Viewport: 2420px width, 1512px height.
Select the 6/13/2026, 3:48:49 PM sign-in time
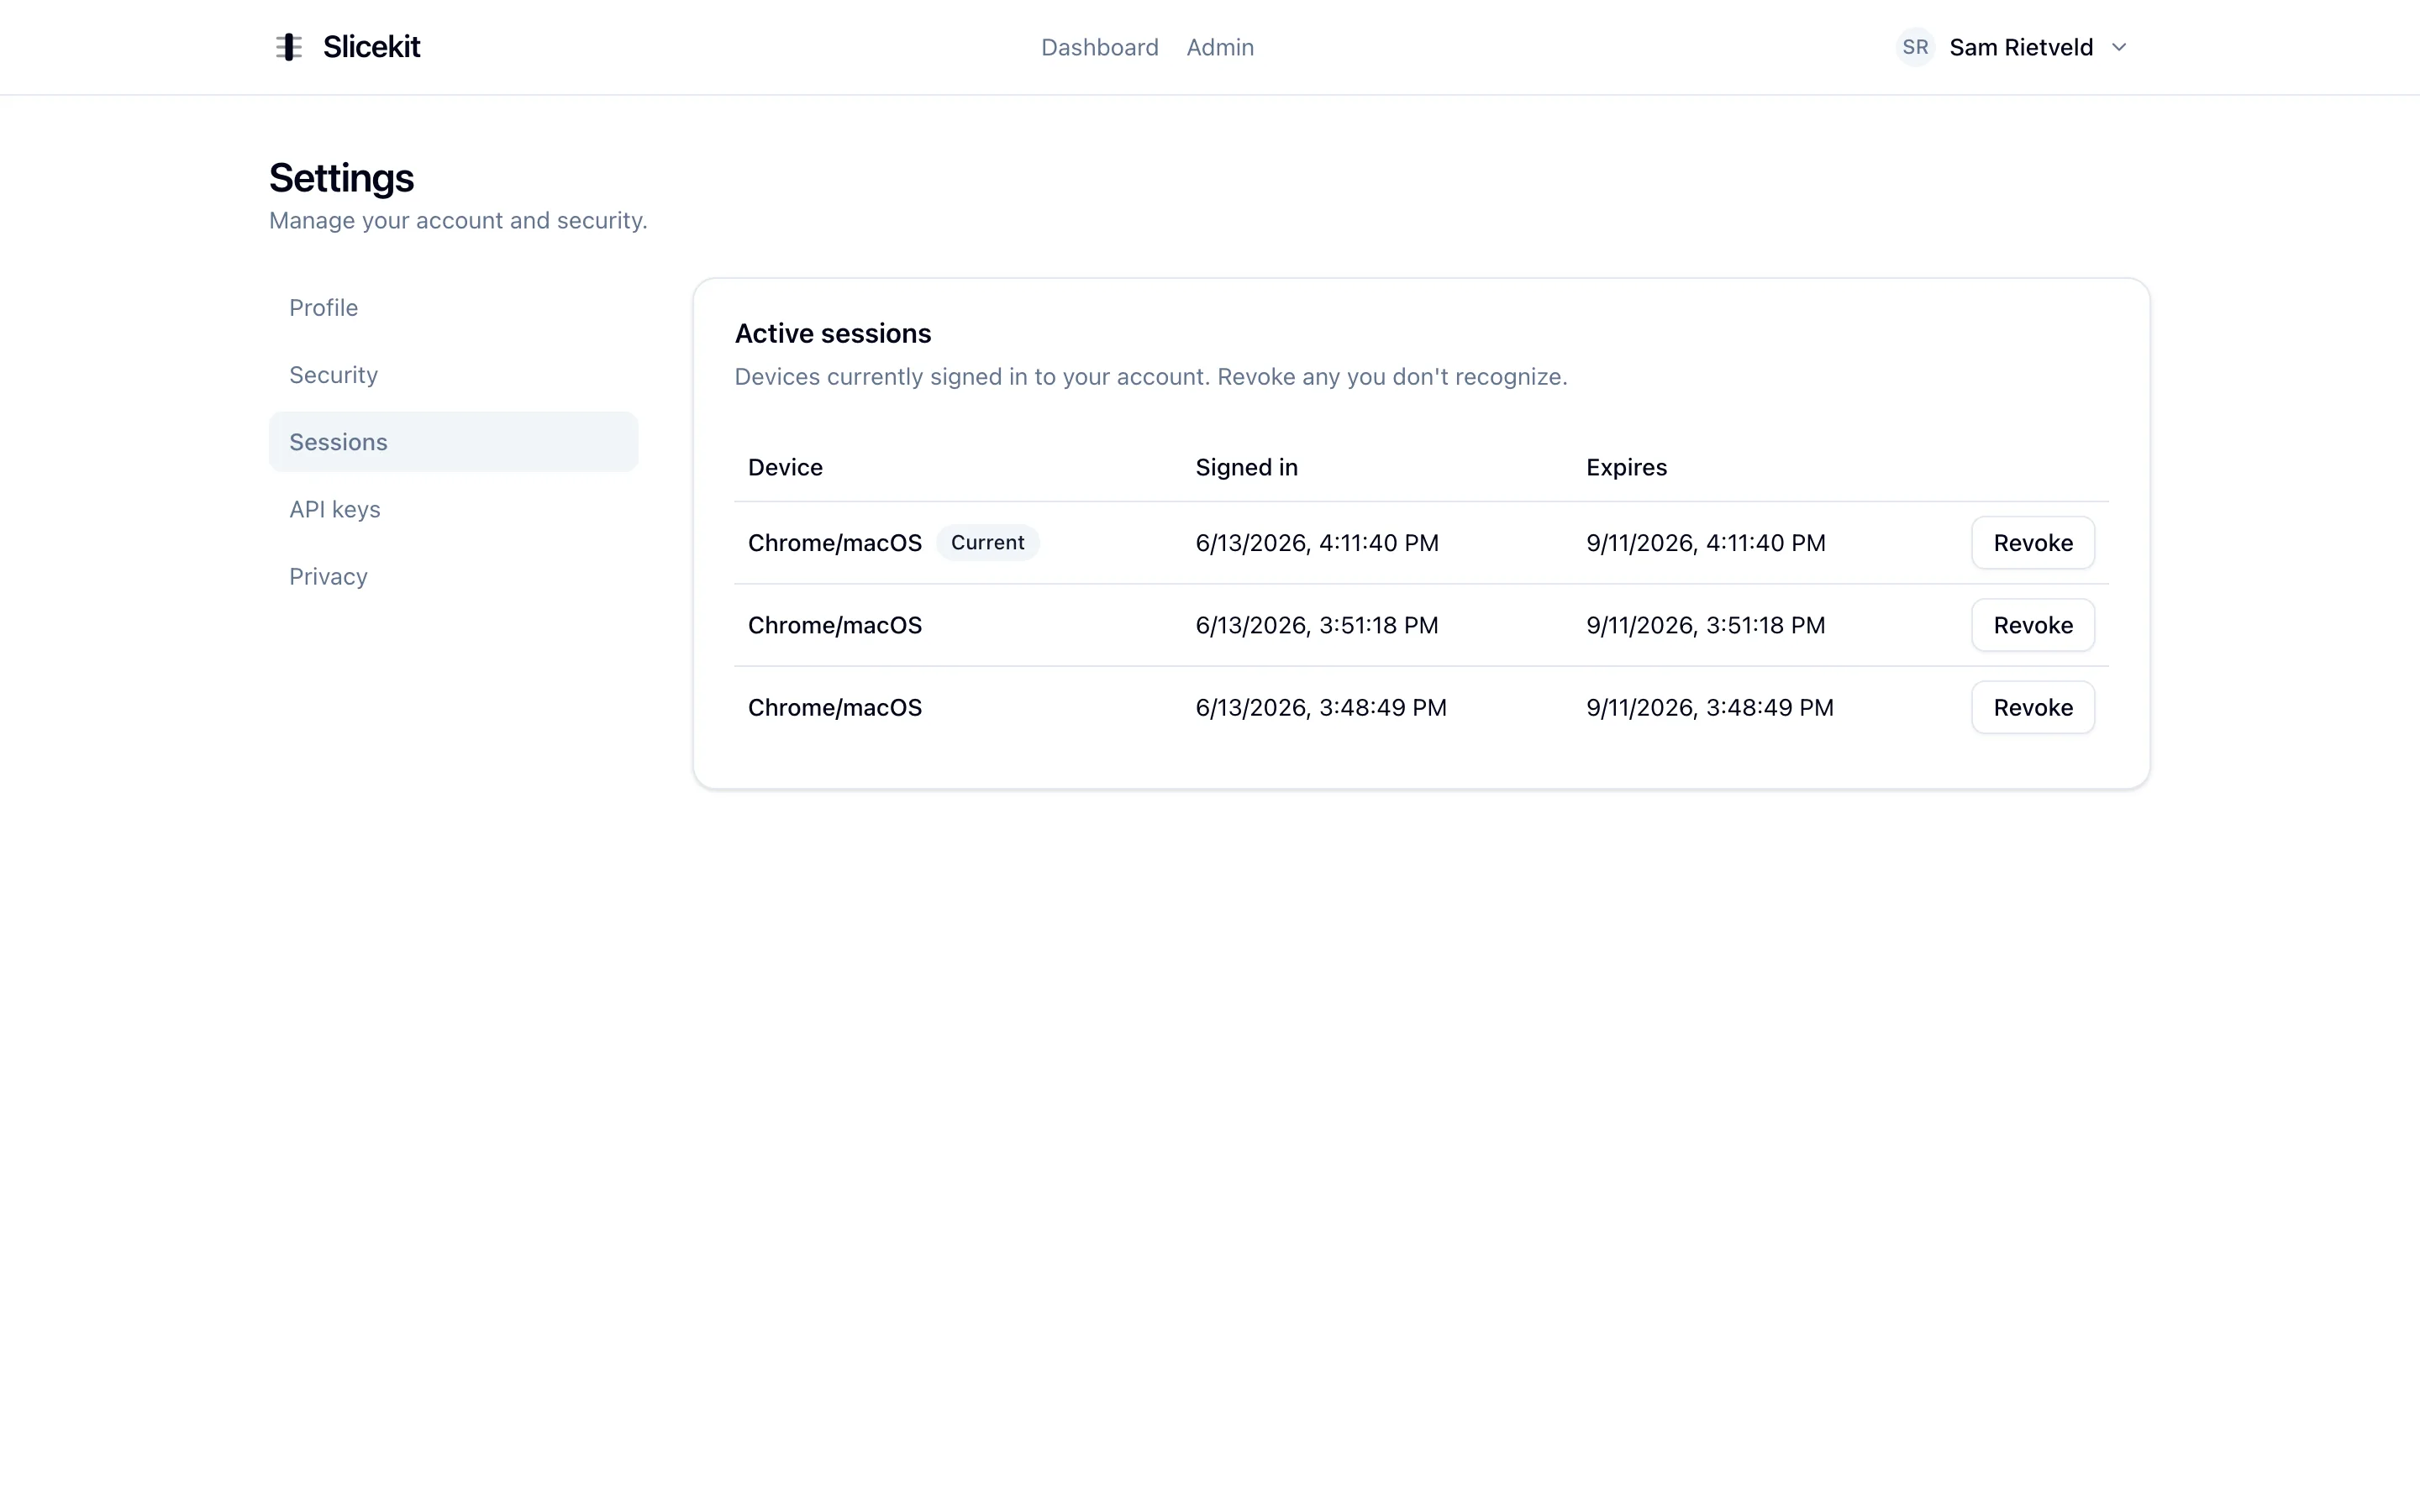coord(1321,707)
